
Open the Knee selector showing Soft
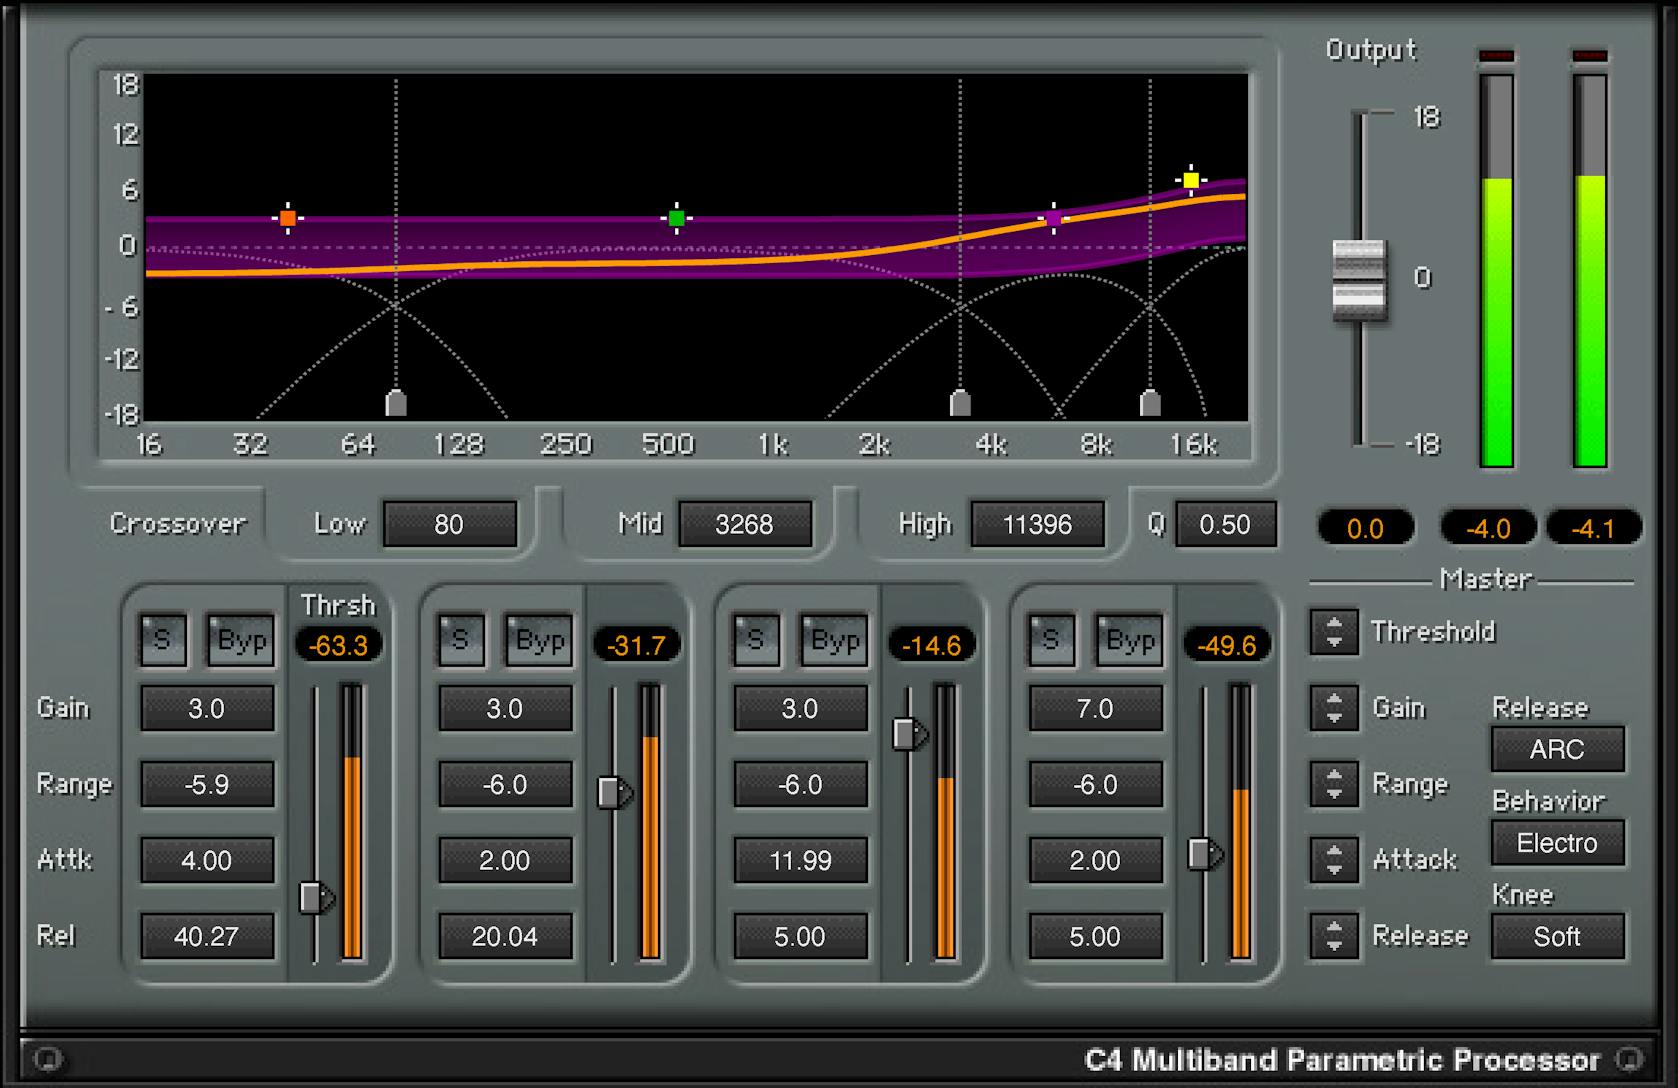(1557, 936)
